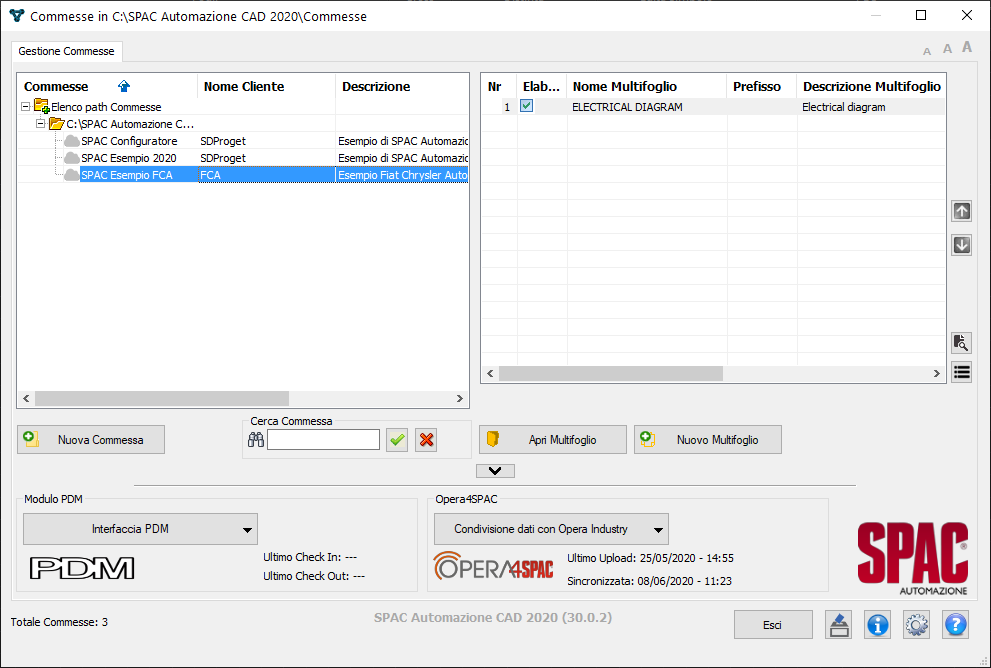Select the Gestione Commesse tab

click(x=66, y=51)
